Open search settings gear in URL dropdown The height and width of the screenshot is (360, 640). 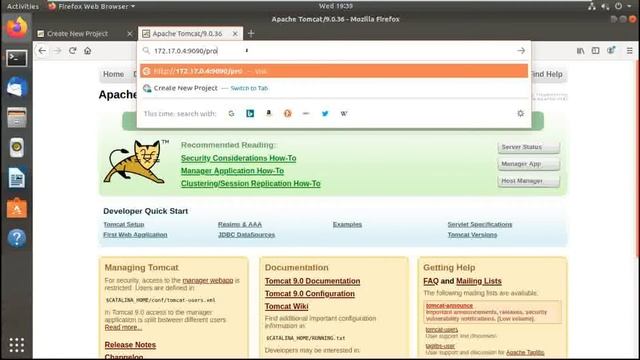click(520, 113)
